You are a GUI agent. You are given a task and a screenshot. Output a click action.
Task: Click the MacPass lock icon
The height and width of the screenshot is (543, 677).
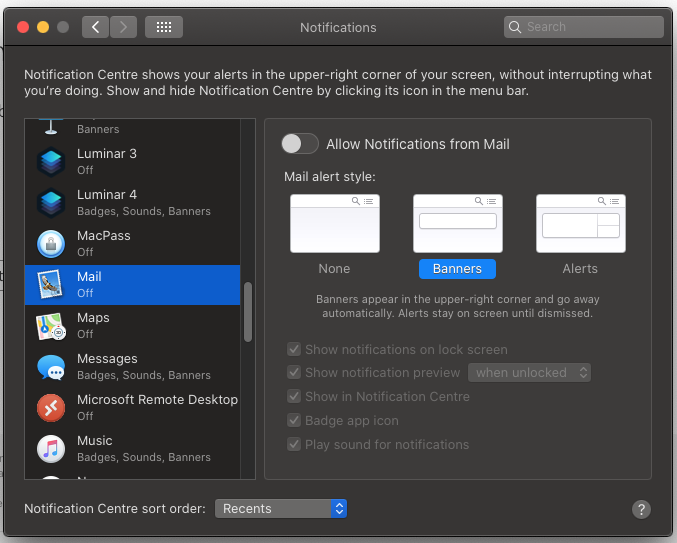click(x=51, y=244)
